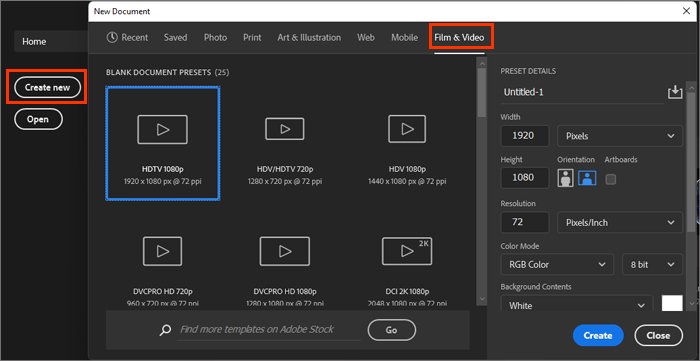Image resolution: width=700 pixels, height=361 pixels.
Task: Click the blue Create button
Action: click(598, 335)
